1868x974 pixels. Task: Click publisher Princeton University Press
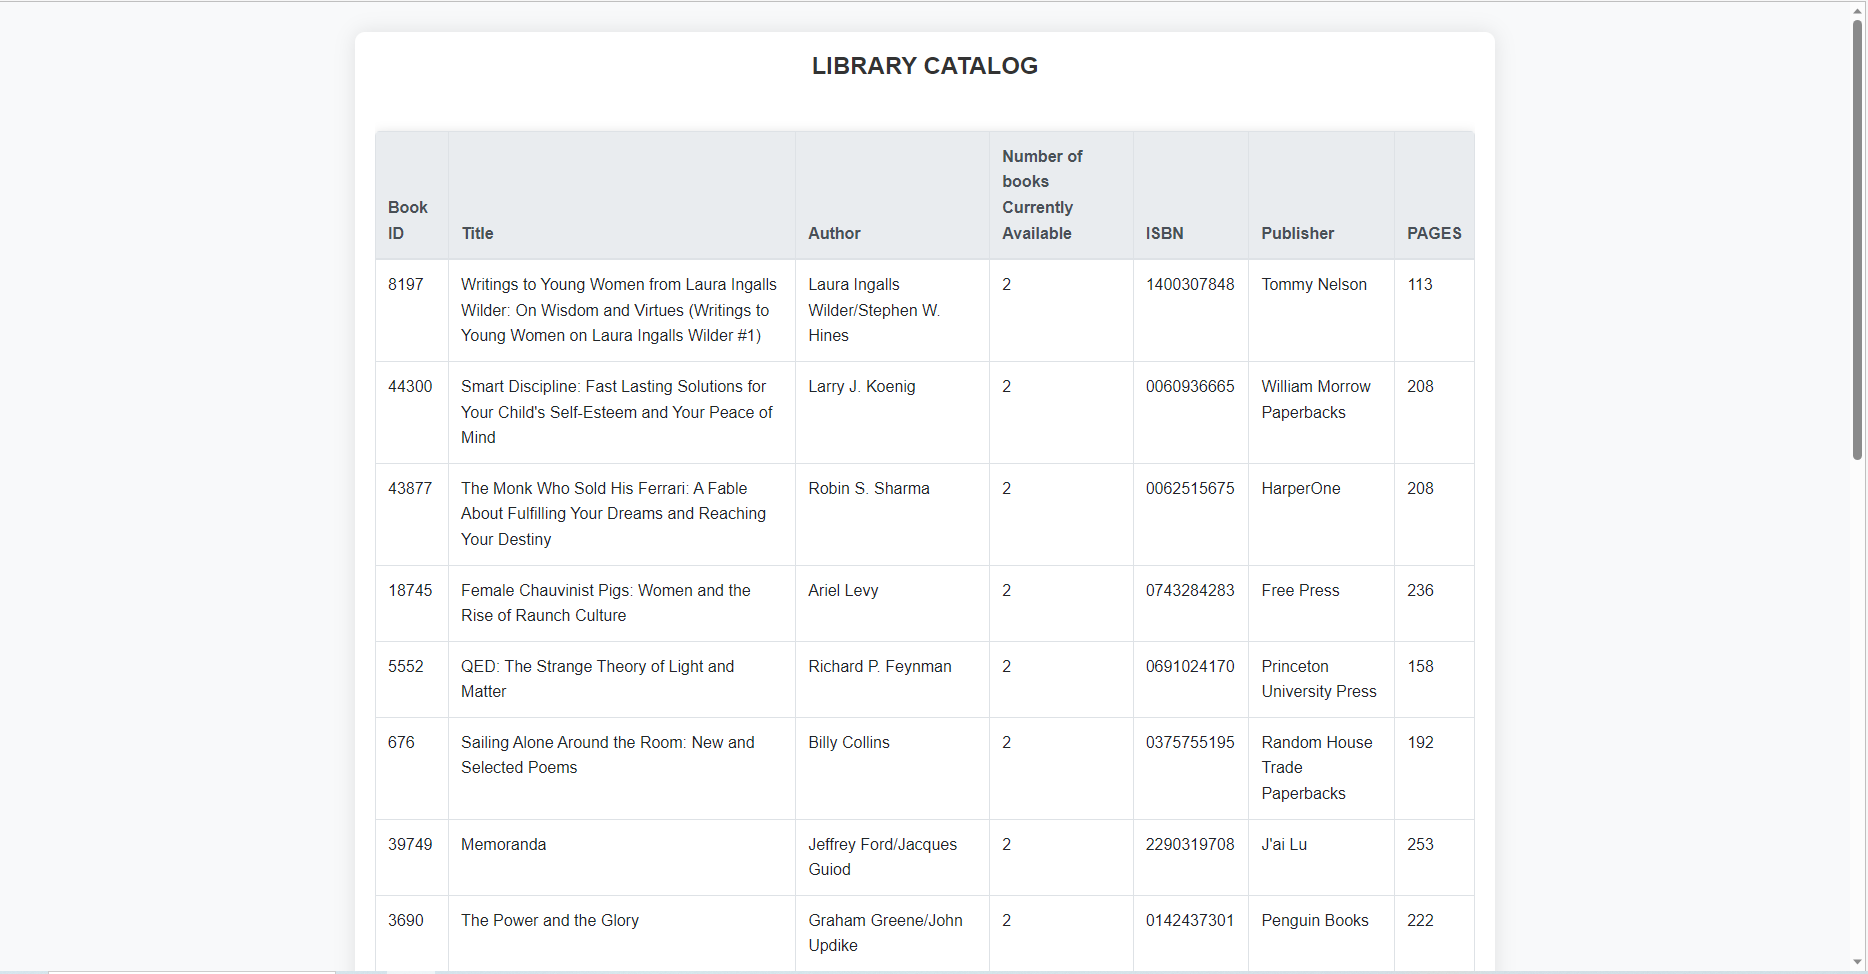(x=1318, y=679)
